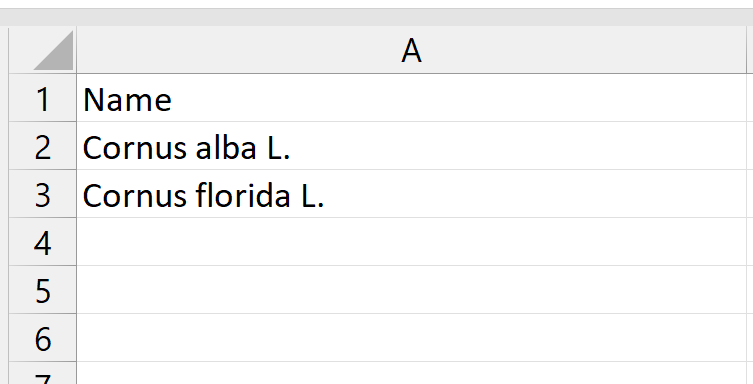
Task: Select row 5 via its header
Action: click(42, 290)
